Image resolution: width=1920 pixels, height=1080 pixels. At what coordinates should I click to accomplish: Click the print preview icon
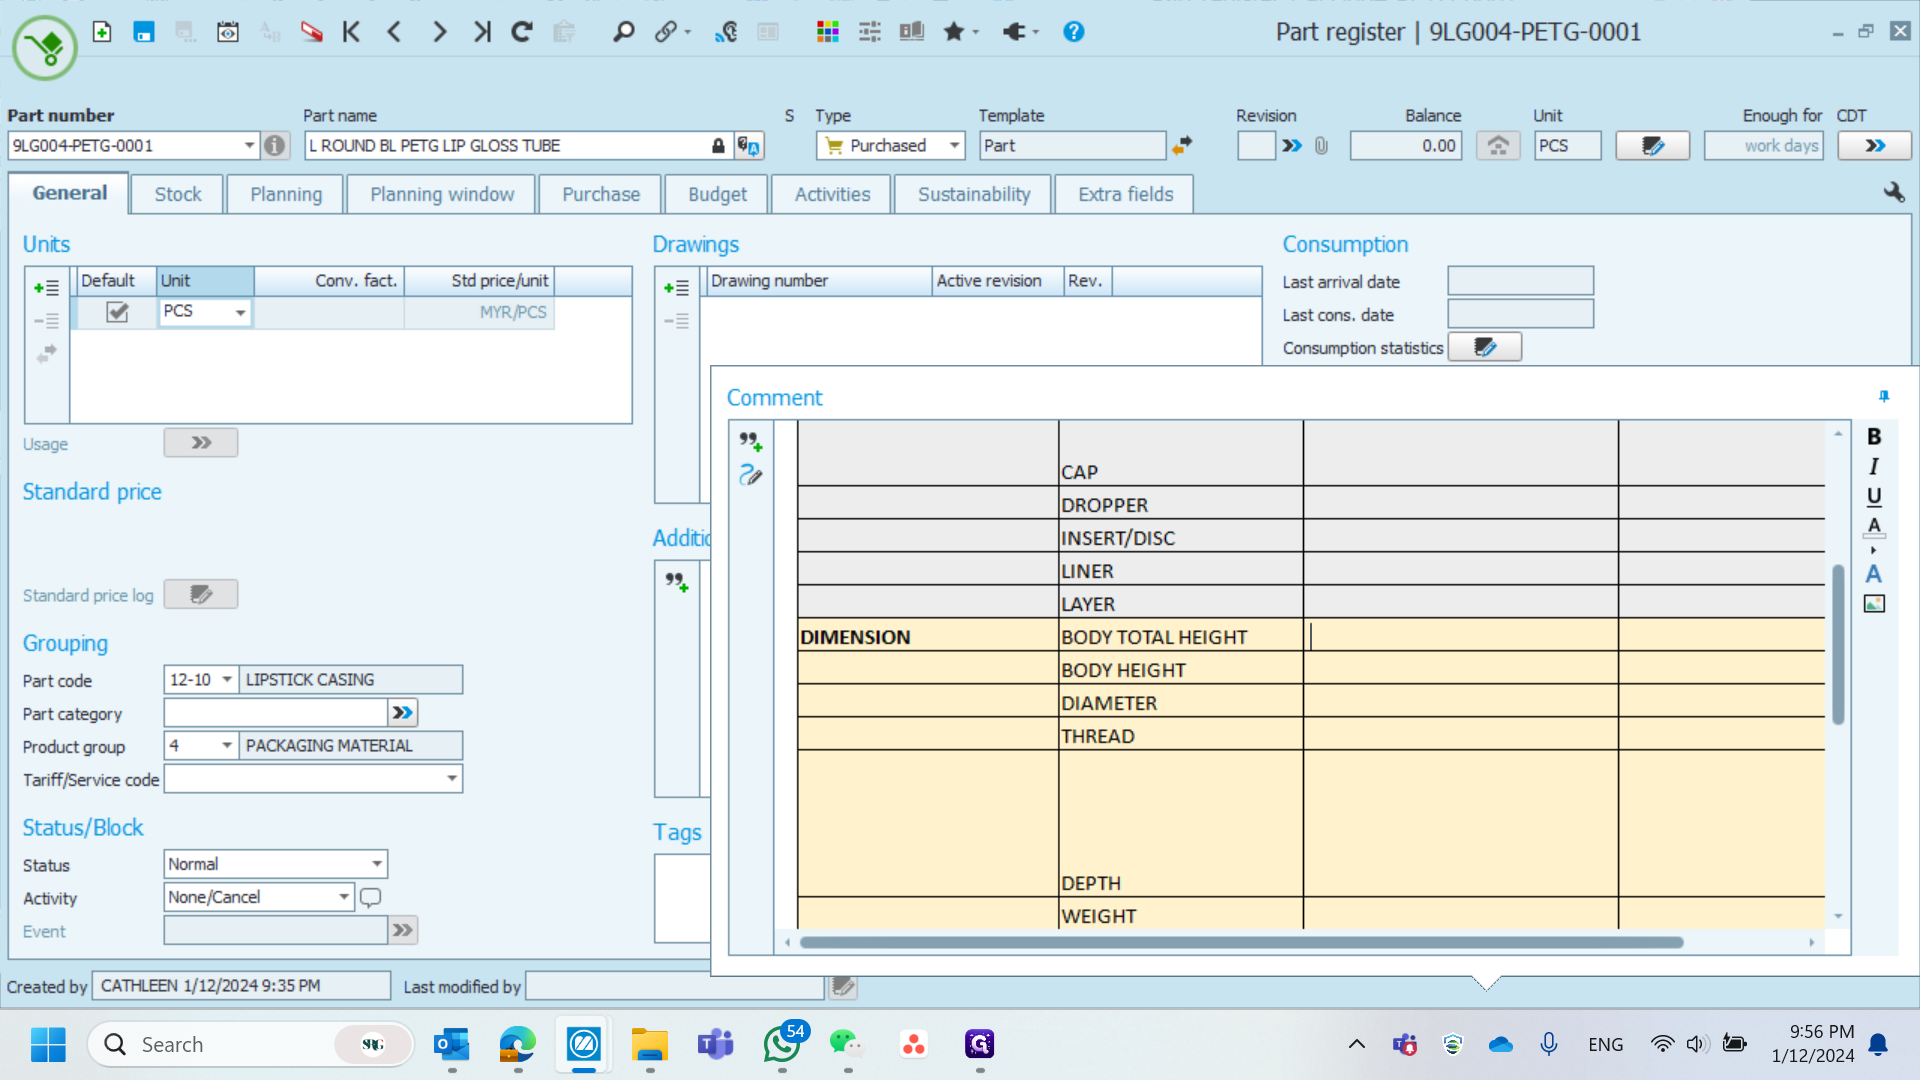[x=228, y=32]
